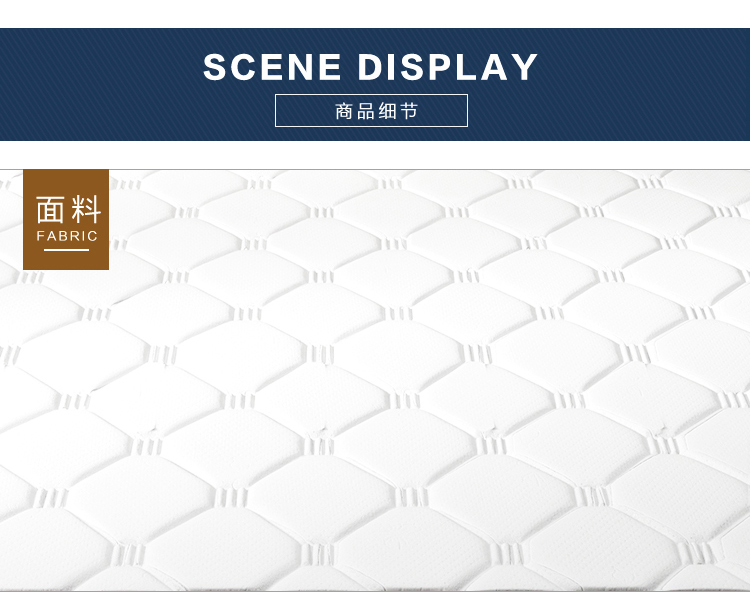Click the letter D of DISPLAY

pos(371,67)
